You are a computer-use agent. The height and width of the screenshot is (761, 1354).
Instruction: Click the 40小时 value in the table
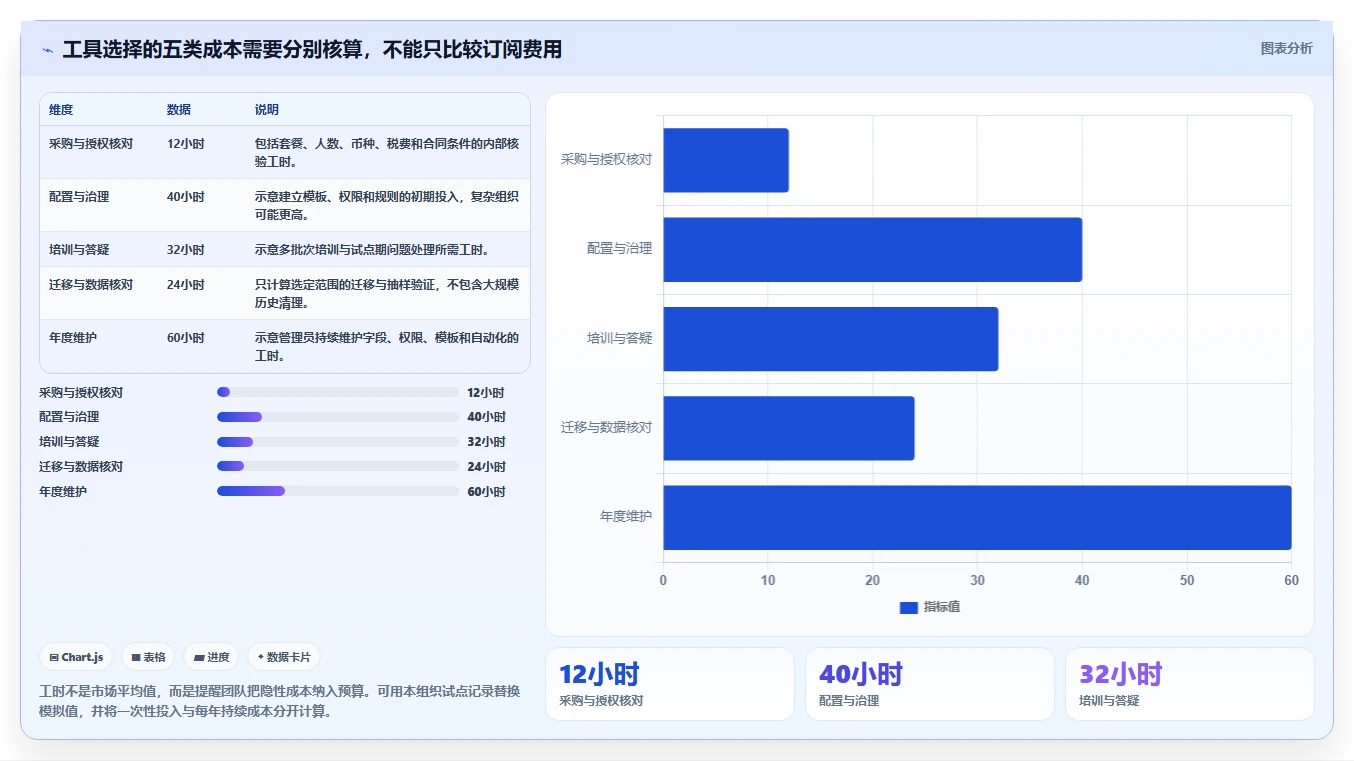pos(186,197)
